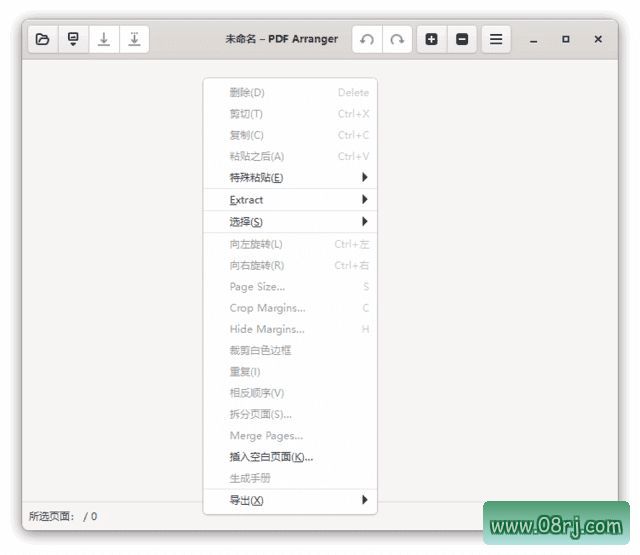The image size is (640, 555).
Task: Rotate right using the clockwise arrow icon
Action: [397, 39]
